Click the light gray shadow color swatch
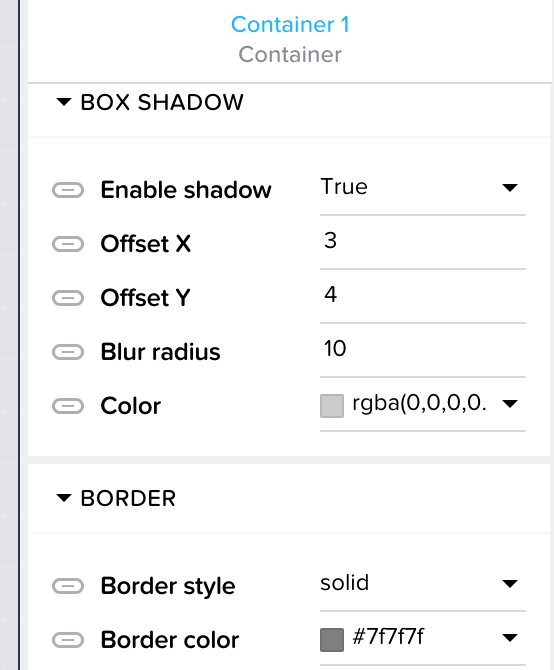The image size is (554, 670). (x=332, y=406)
